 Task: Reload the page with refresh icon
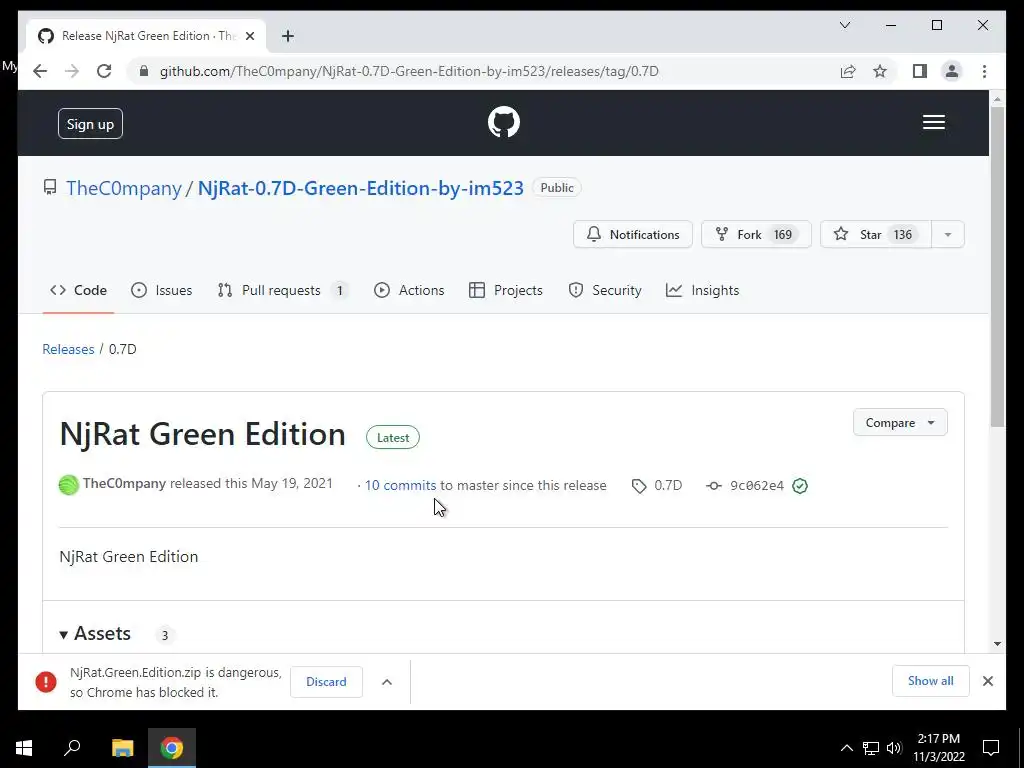click(x=104, y=71)
